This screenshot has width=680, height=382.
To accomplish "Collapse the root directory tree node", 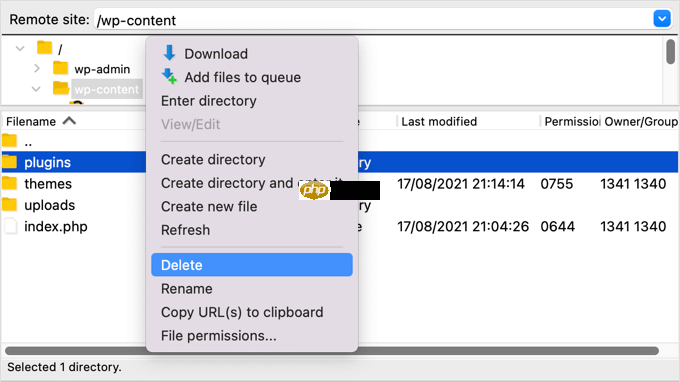I will coord(20,48).
